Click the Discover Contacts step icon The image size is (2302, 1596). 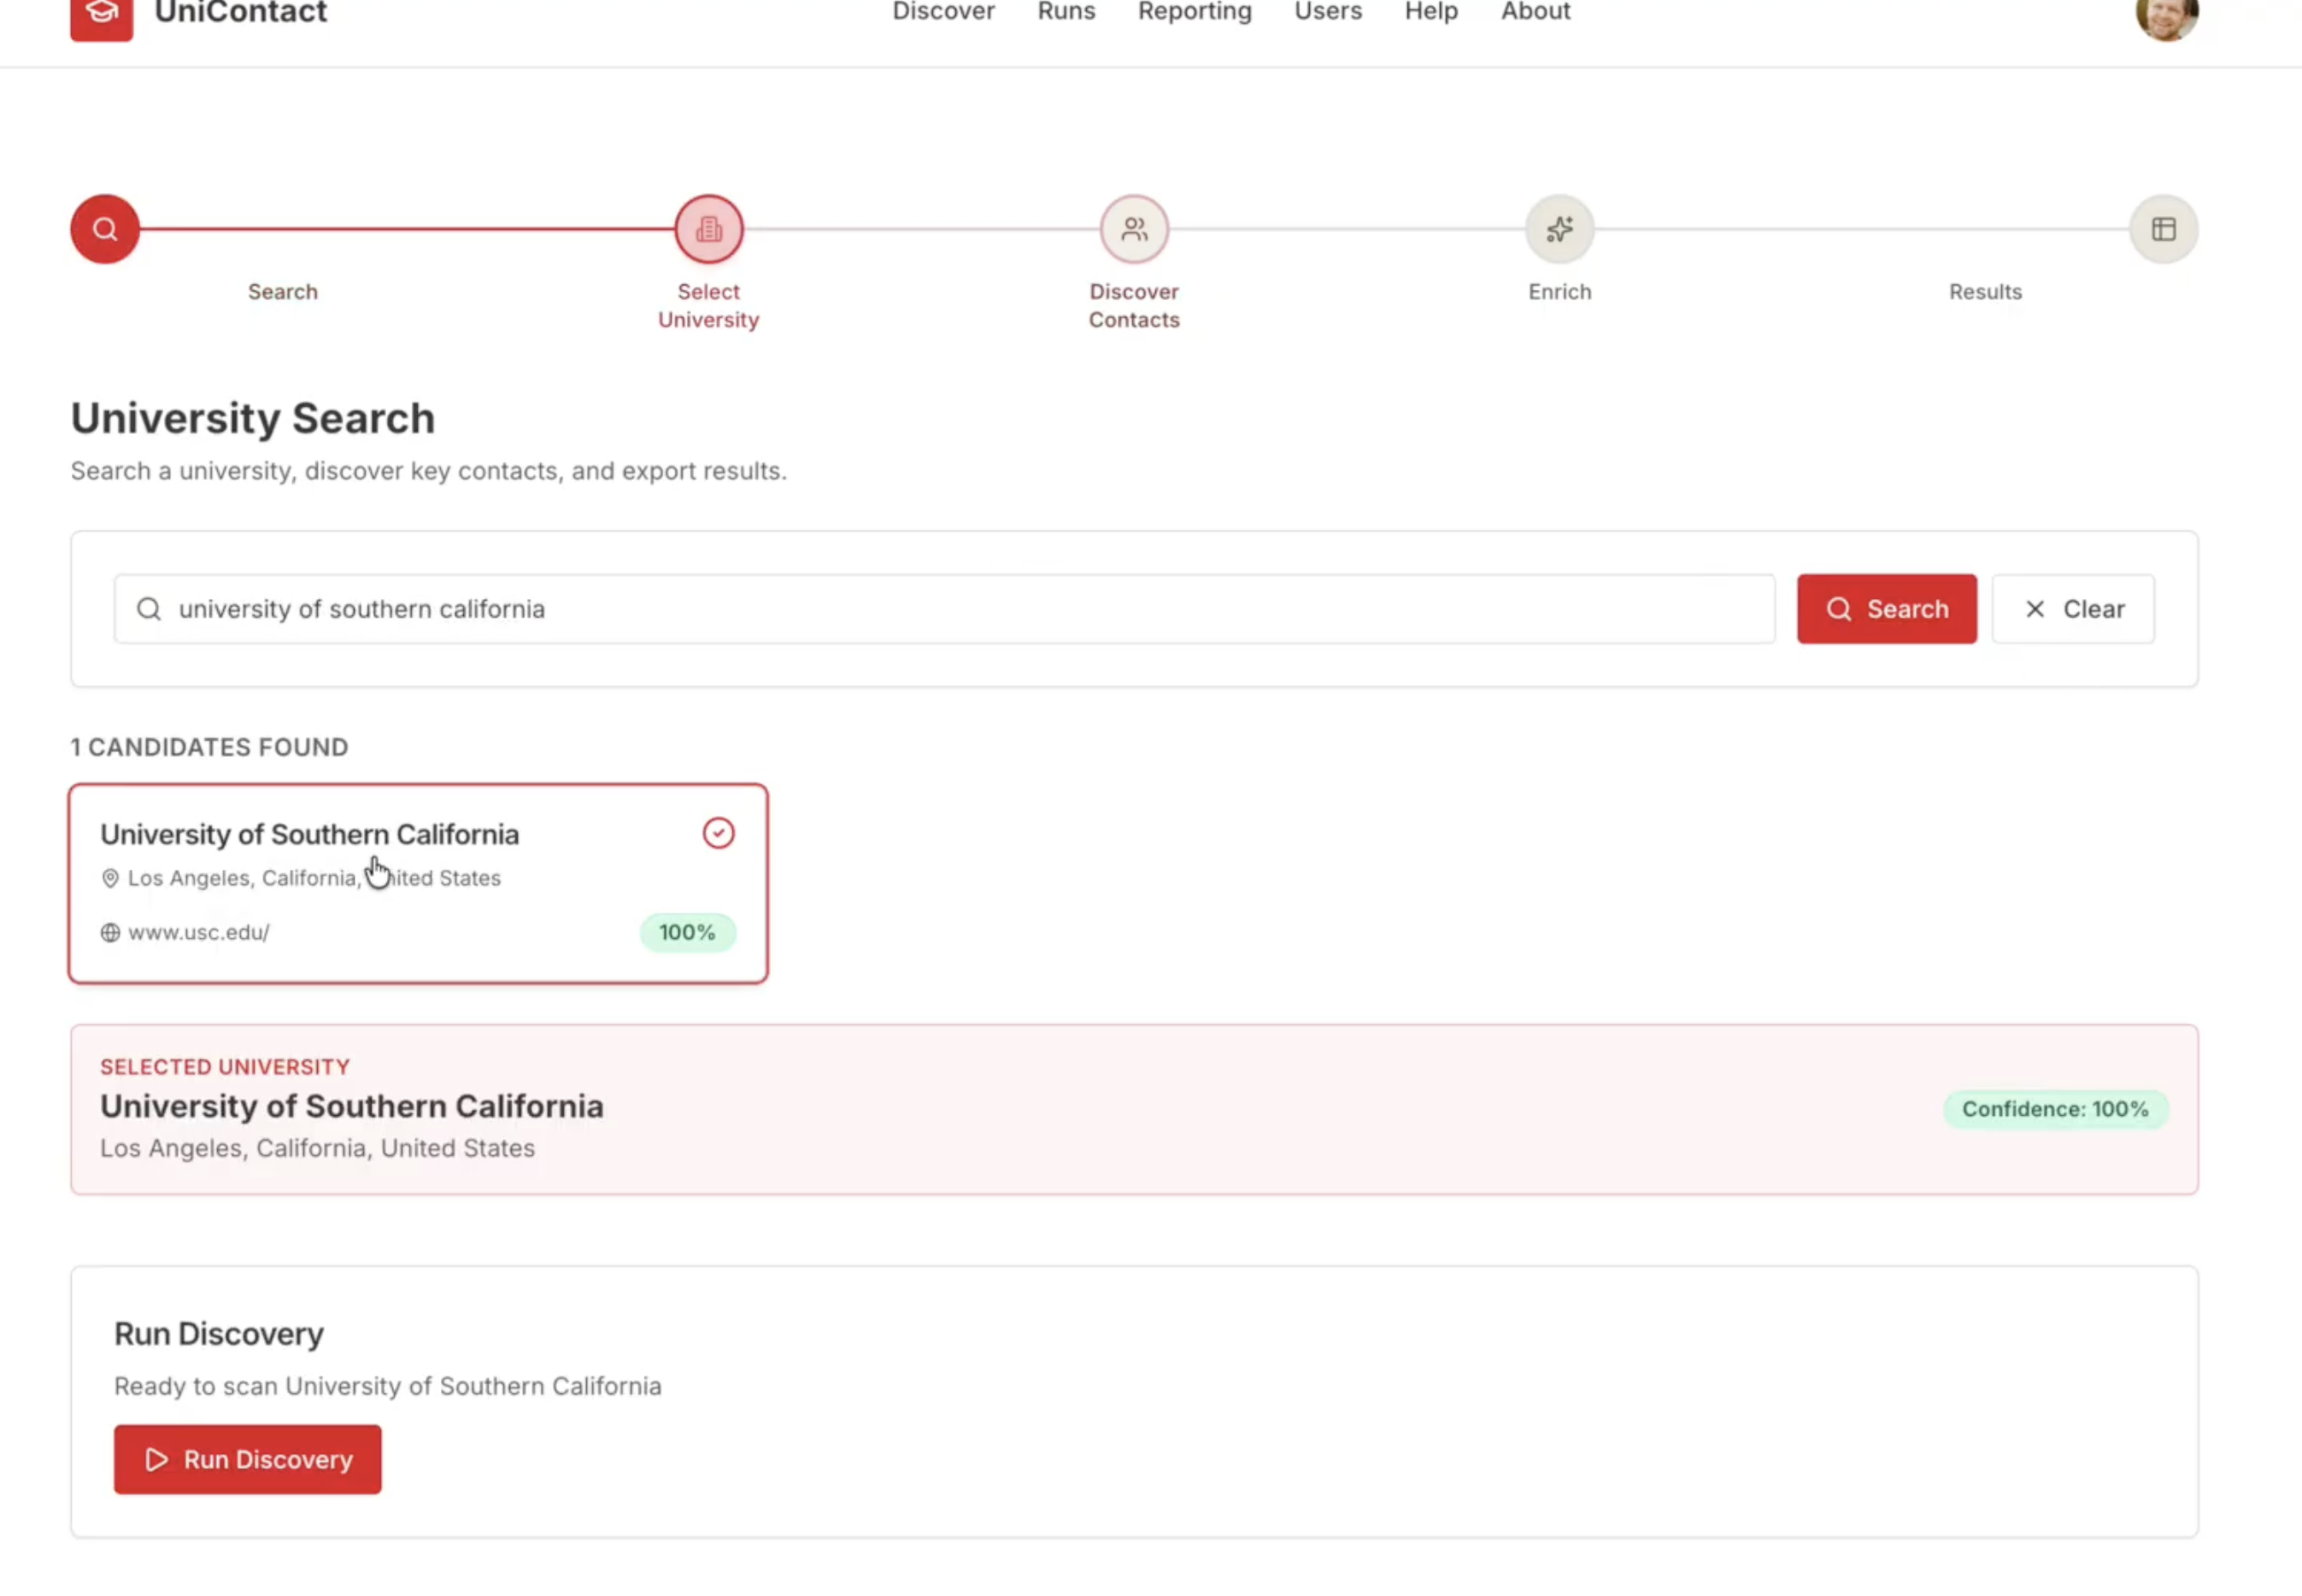1134,229
